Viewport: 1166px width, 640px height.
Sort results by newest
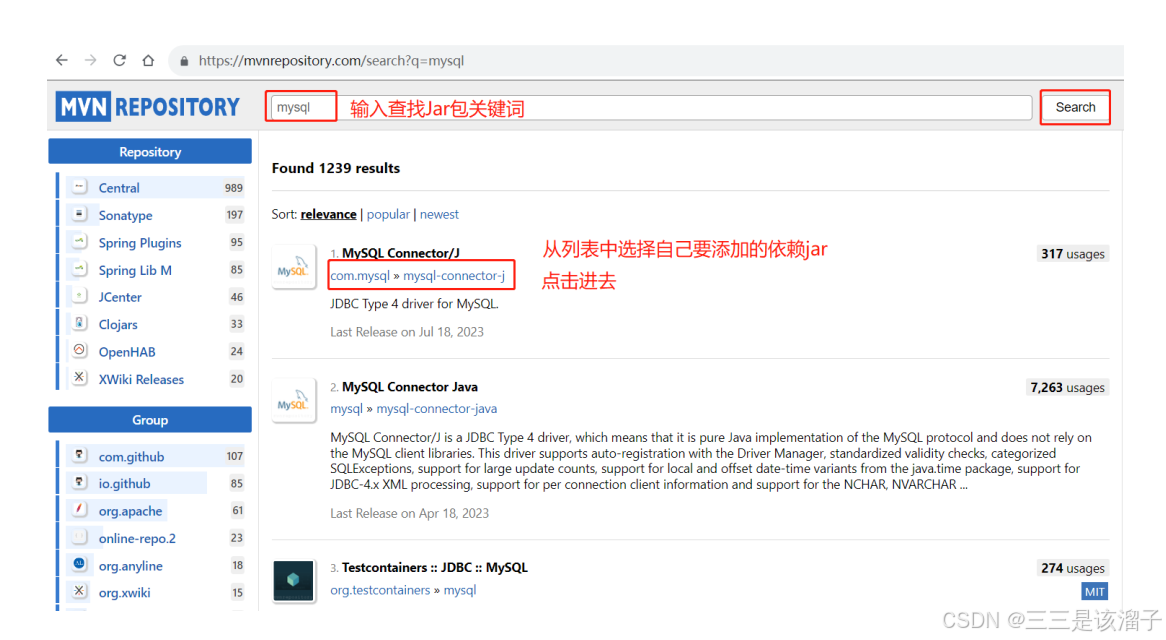(439, 214)
